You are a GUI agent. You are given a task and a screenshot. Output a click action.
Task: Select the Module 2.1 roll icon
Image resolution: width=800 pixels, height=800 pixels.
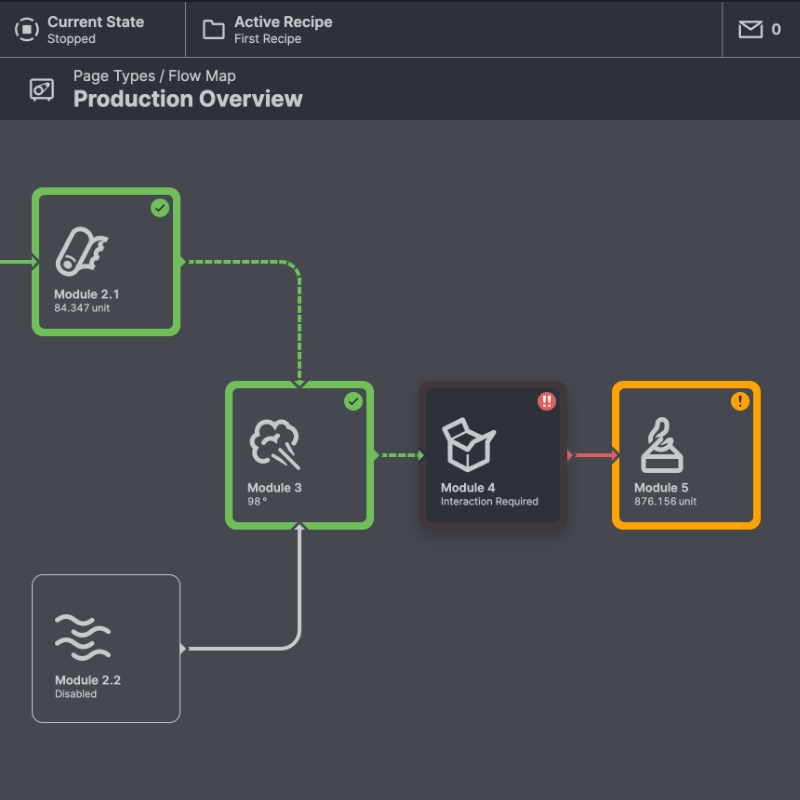(x=82, y=252)
